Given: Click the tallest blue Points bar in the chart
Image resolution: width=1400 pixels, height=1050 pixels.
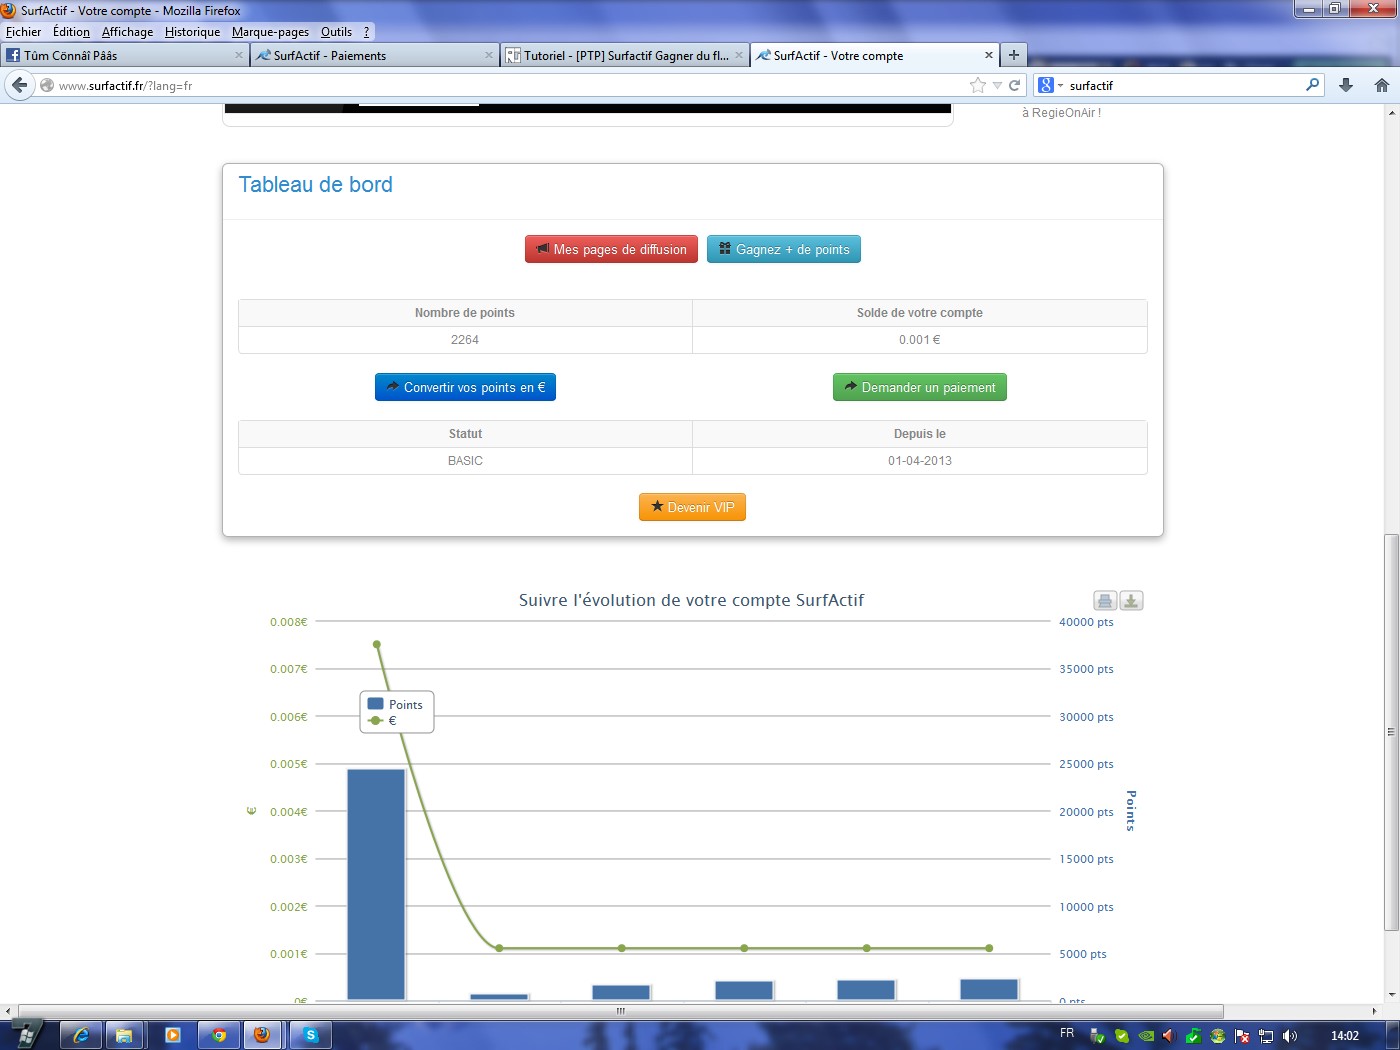Looking at the screenshot, I should 376,884.
